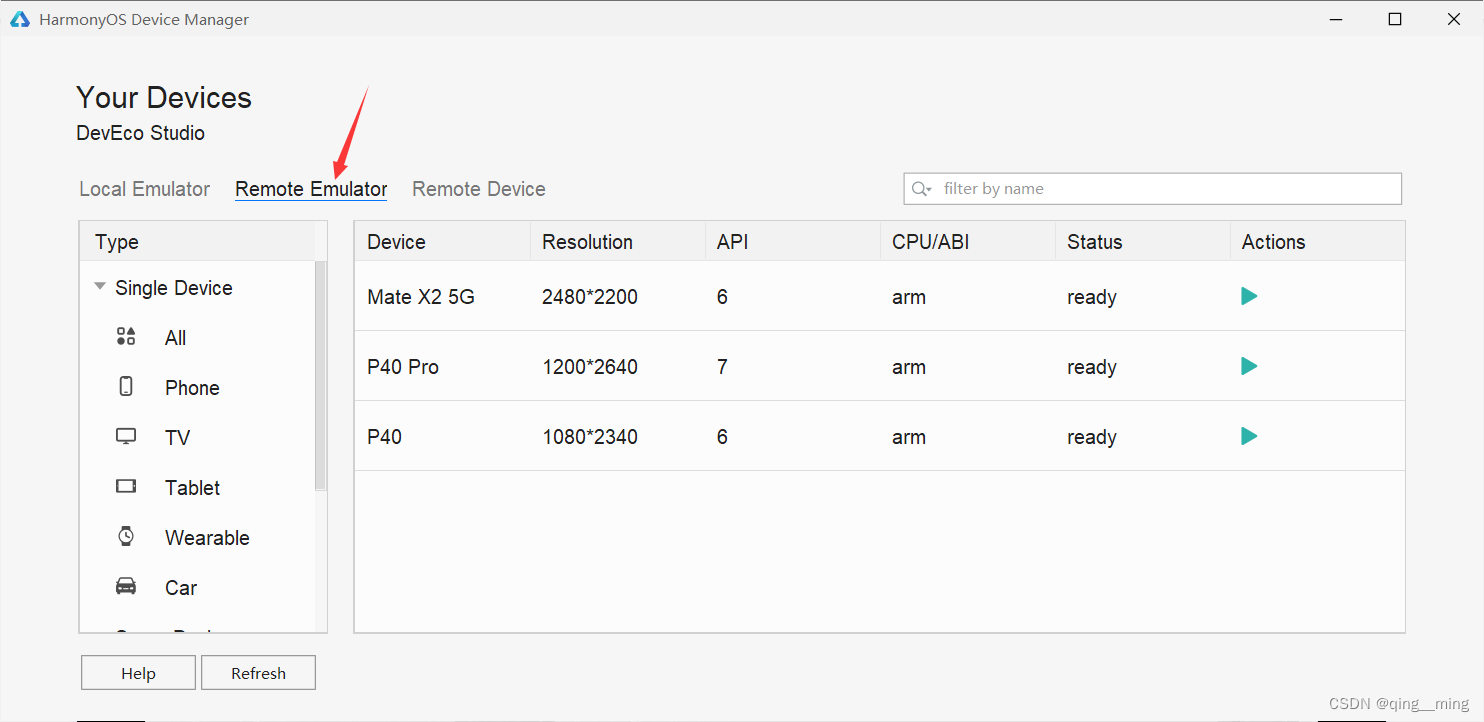Click the Resolution column header
1484x722 pixels.
pos(618,242)
